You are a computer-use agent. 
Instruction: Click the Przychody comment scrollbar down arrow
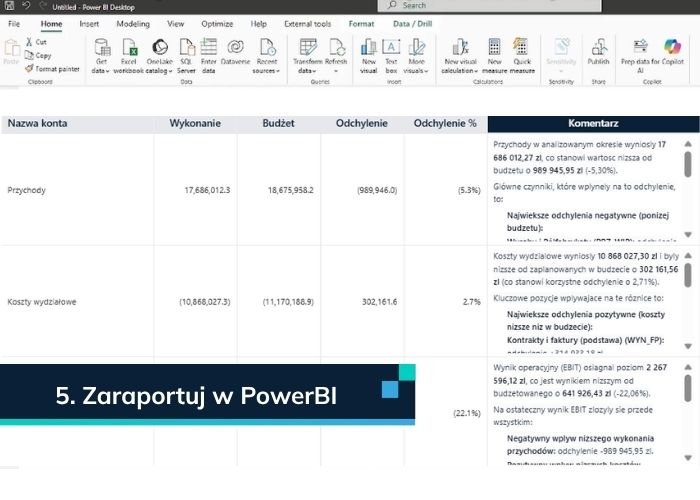688,235
